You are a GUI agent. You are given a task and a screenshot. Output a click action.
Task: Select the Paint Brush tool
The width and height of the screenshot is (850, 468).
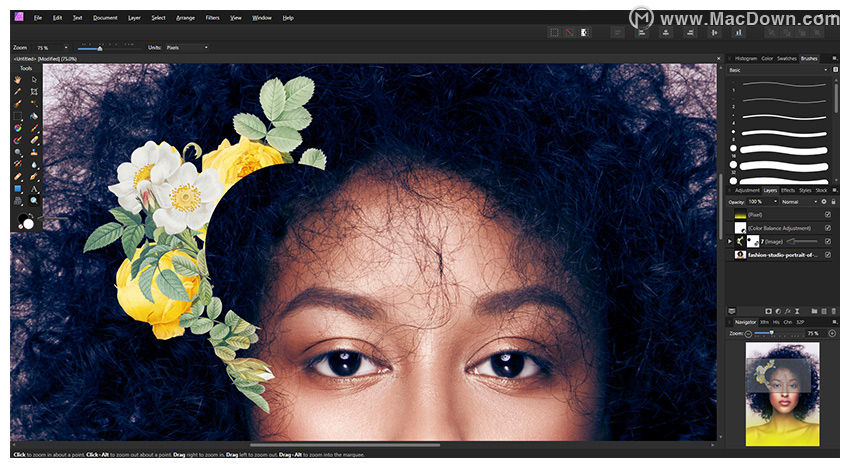tap(34, 128)
